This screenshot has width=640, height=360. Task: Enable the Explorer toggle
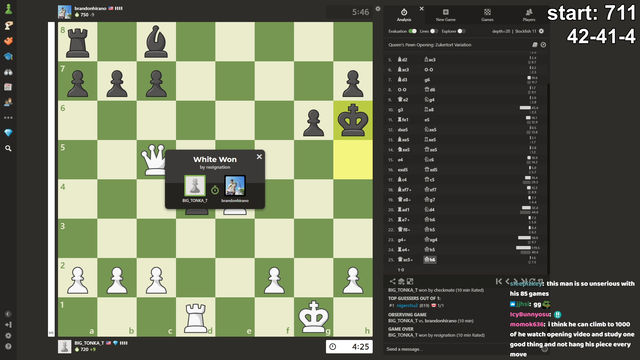461,31
